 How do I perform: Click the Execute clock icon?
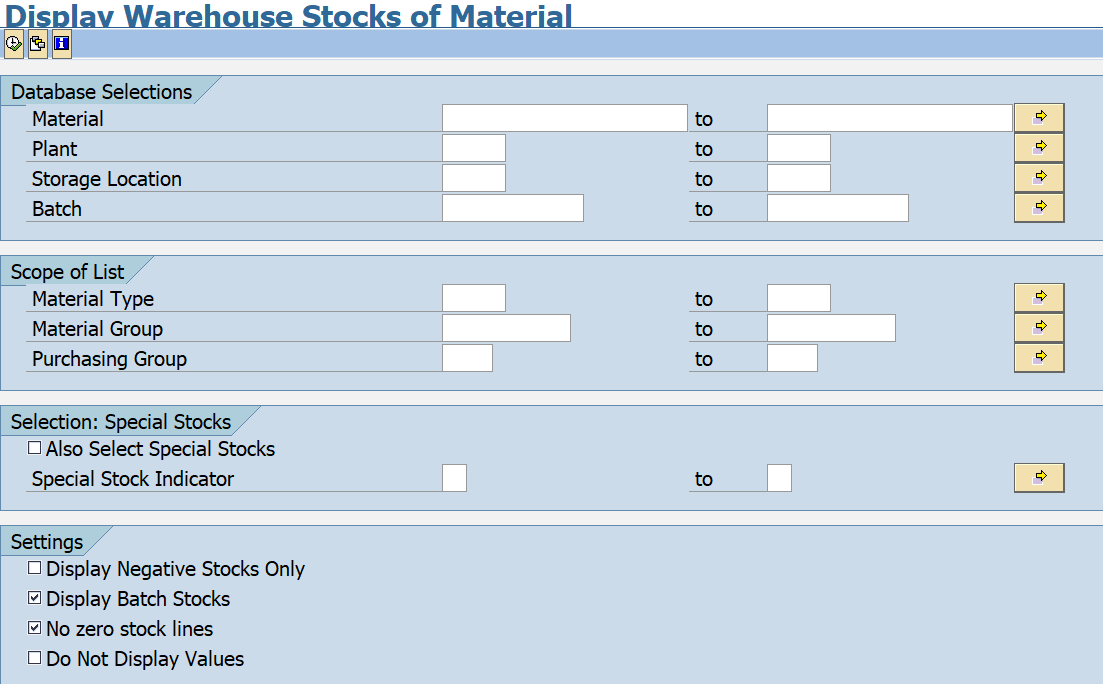point(14,44)
